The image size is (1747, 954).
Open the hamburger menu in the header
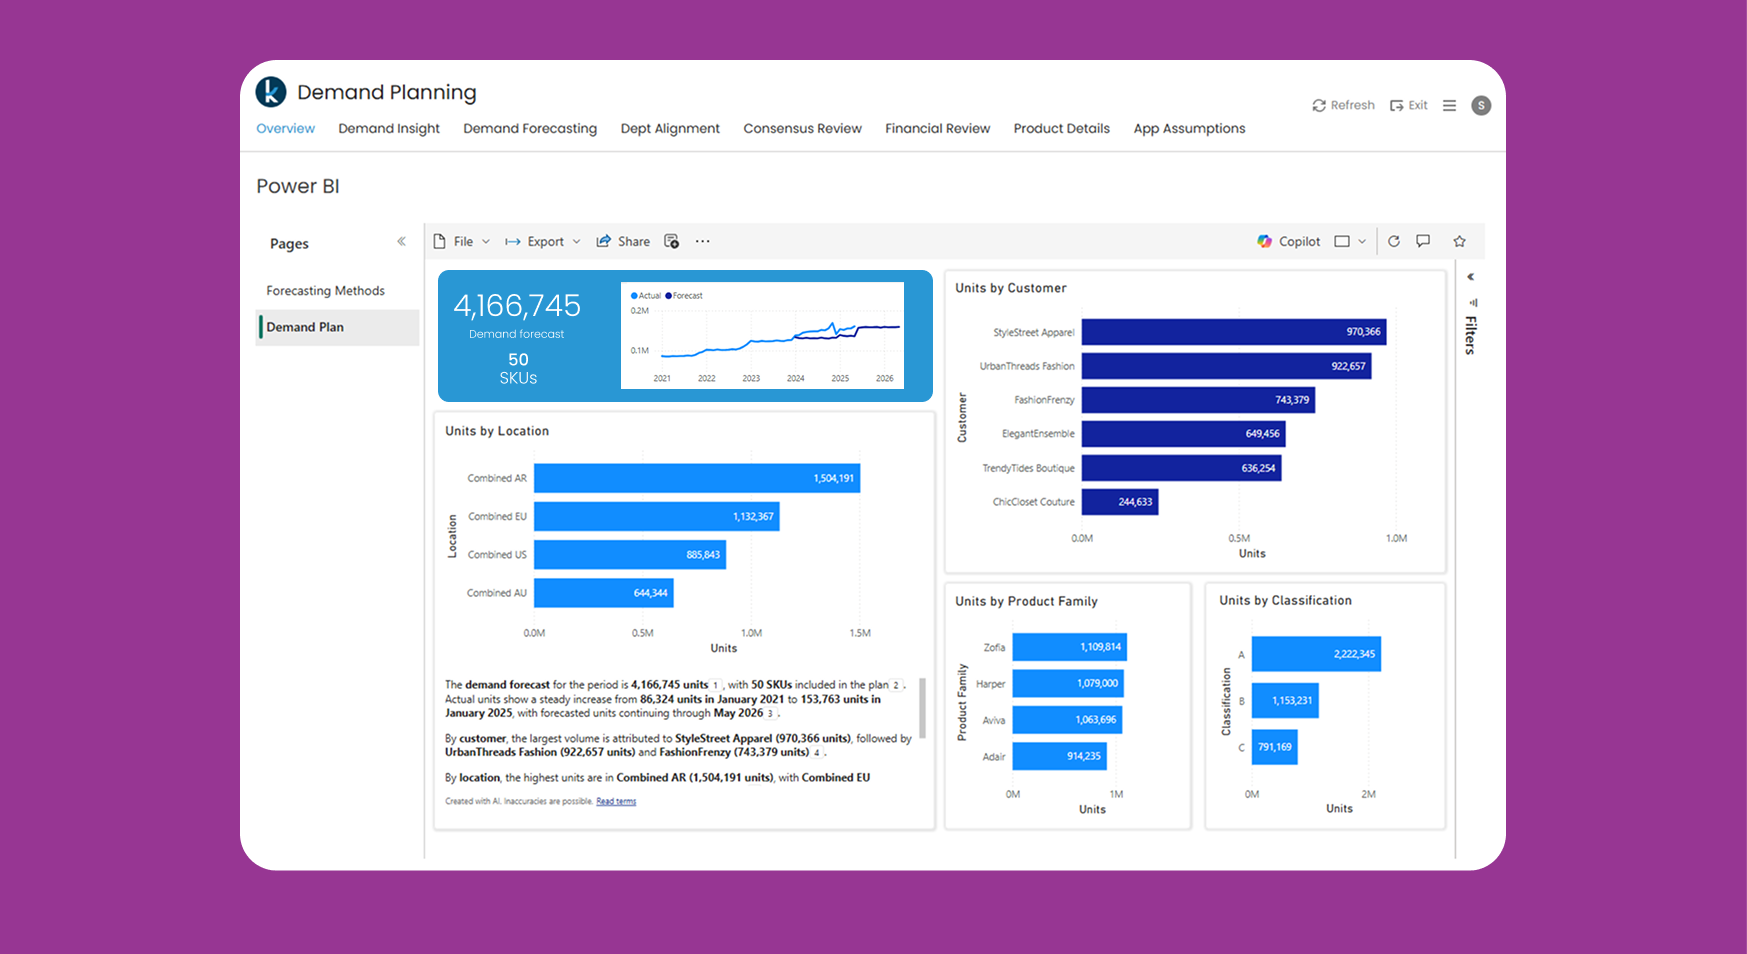click(1449, 106)
